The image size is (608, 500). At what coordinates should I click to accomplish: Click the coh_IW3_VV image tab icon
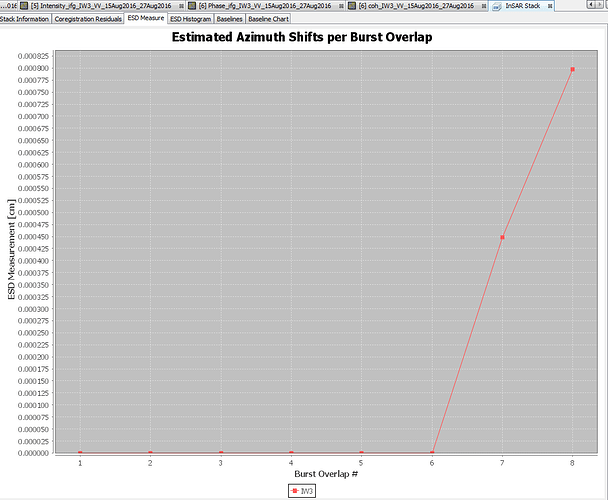pyautogui.click(x=352, y=6)
